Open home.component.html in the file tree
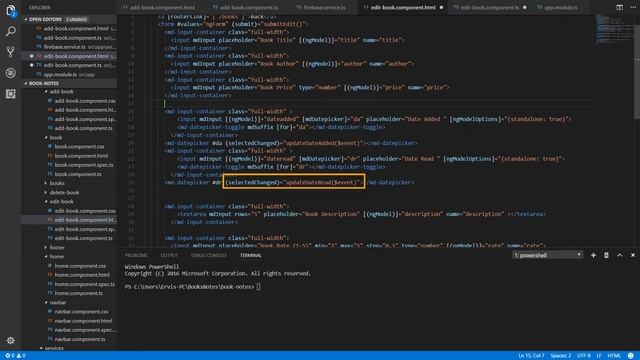 [82, 275]
